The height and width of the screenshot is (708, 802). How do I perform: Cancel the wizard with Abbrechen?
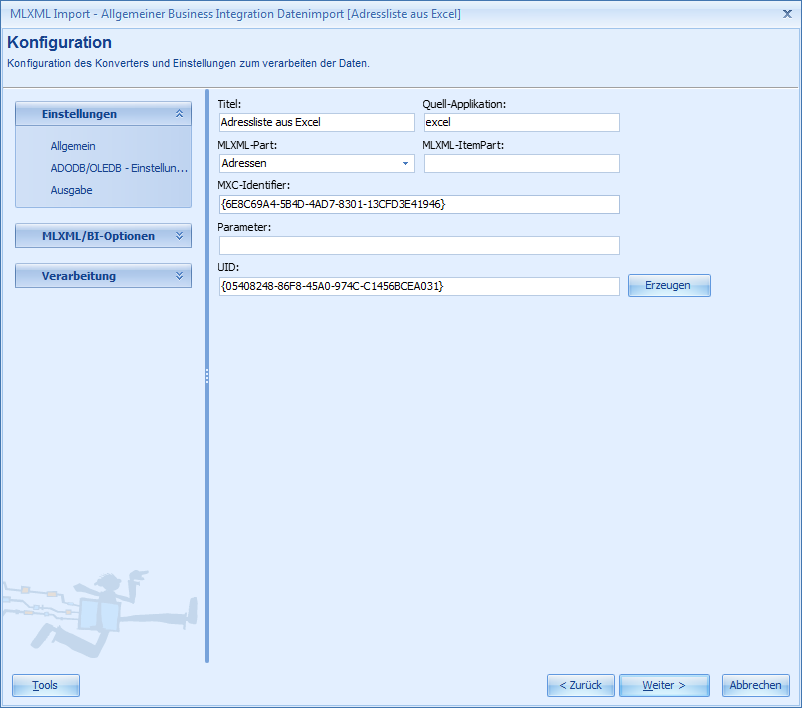click(x=755, y=685)
